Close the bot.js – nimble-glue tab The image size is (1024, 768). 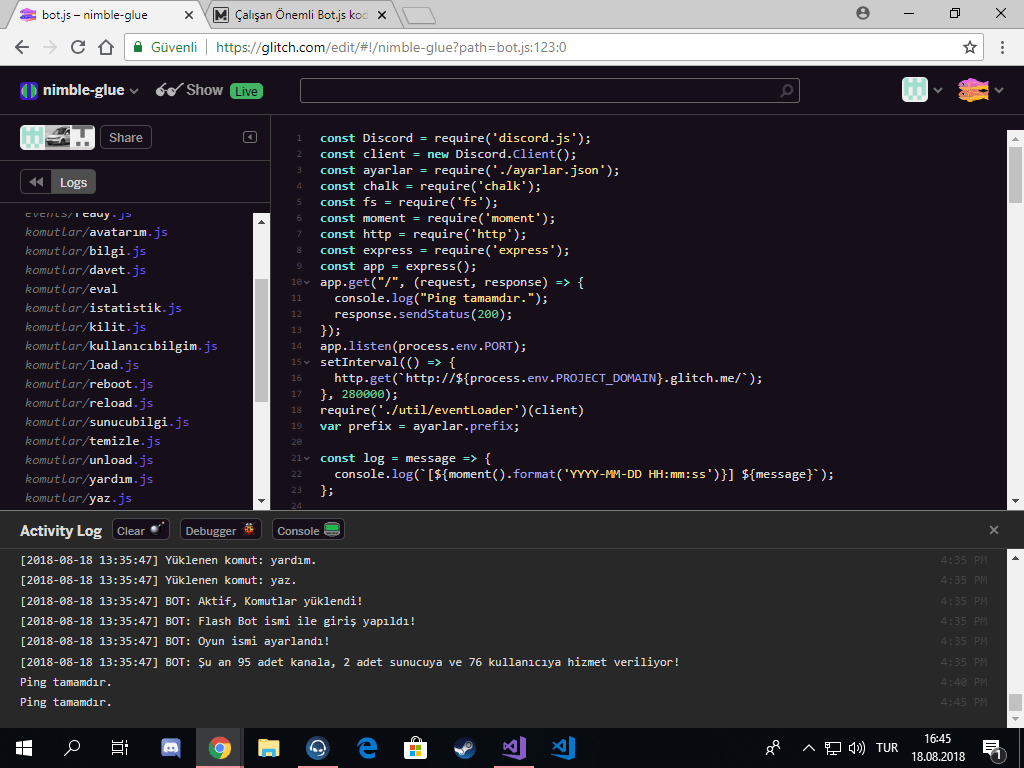[x=189, y=14]
